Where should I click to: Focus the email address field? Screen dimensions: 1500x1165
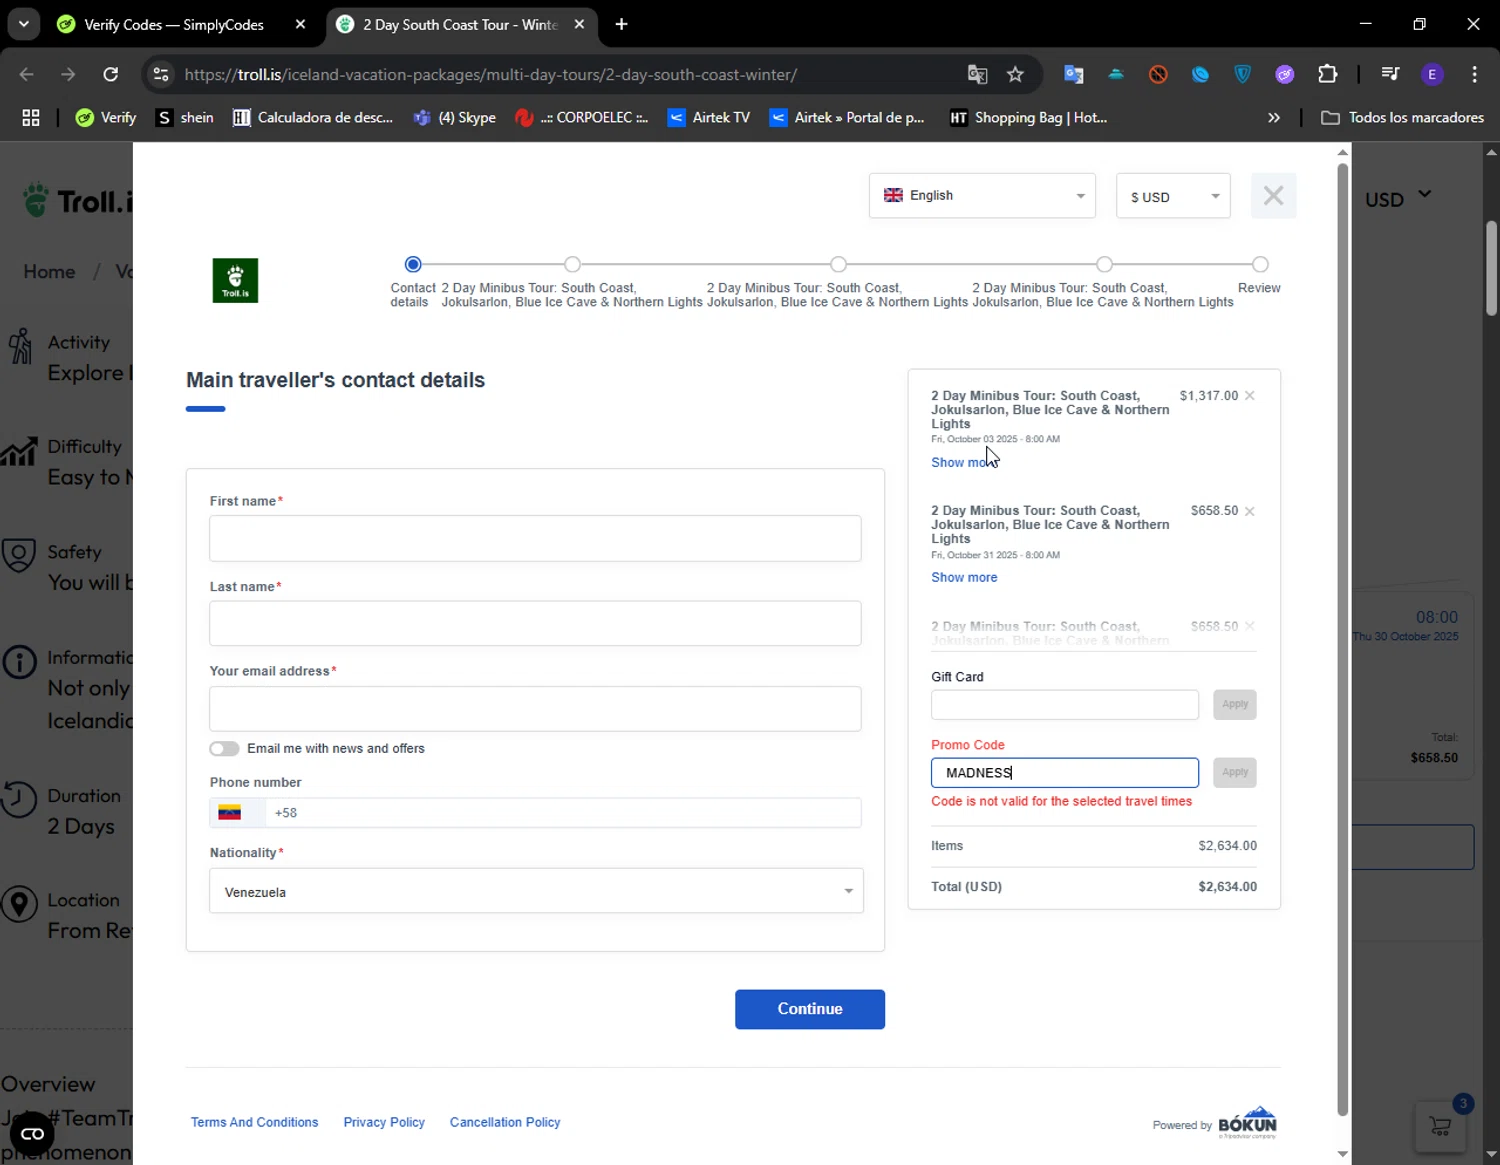click(x=535, y=708)
